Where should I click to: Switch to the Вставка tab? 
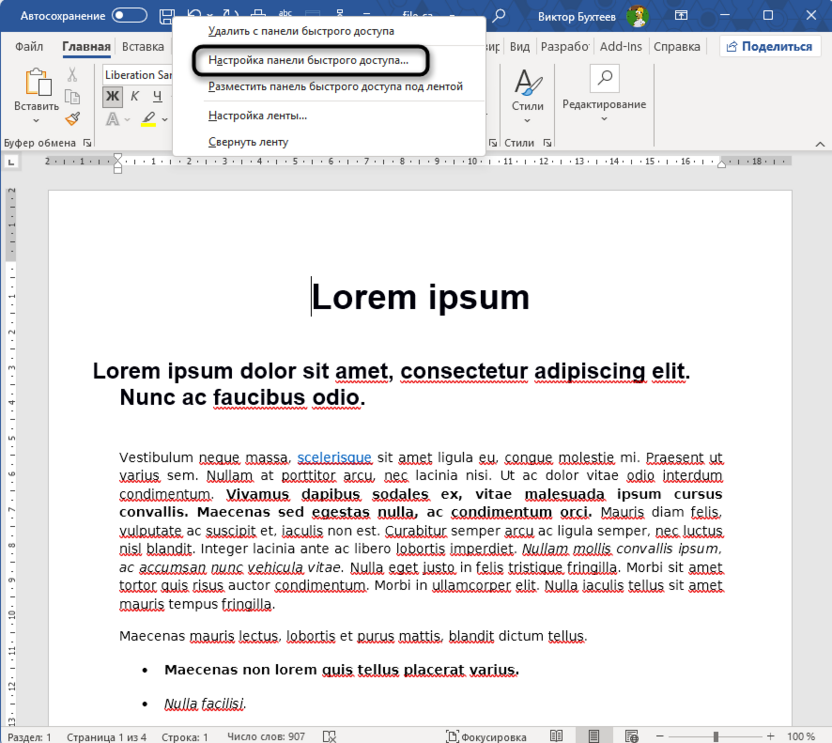143,47
